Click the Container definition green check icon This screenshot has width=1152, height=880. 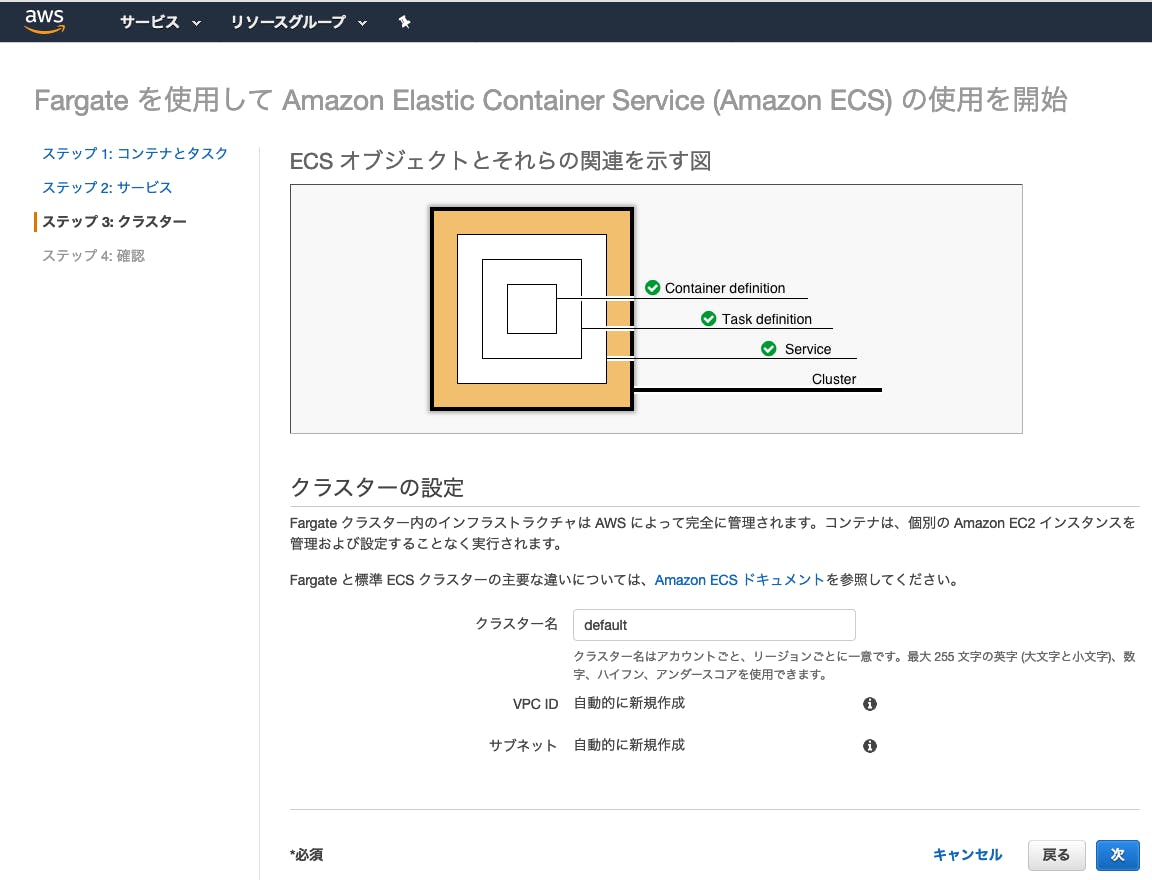(x=652, y=288)
